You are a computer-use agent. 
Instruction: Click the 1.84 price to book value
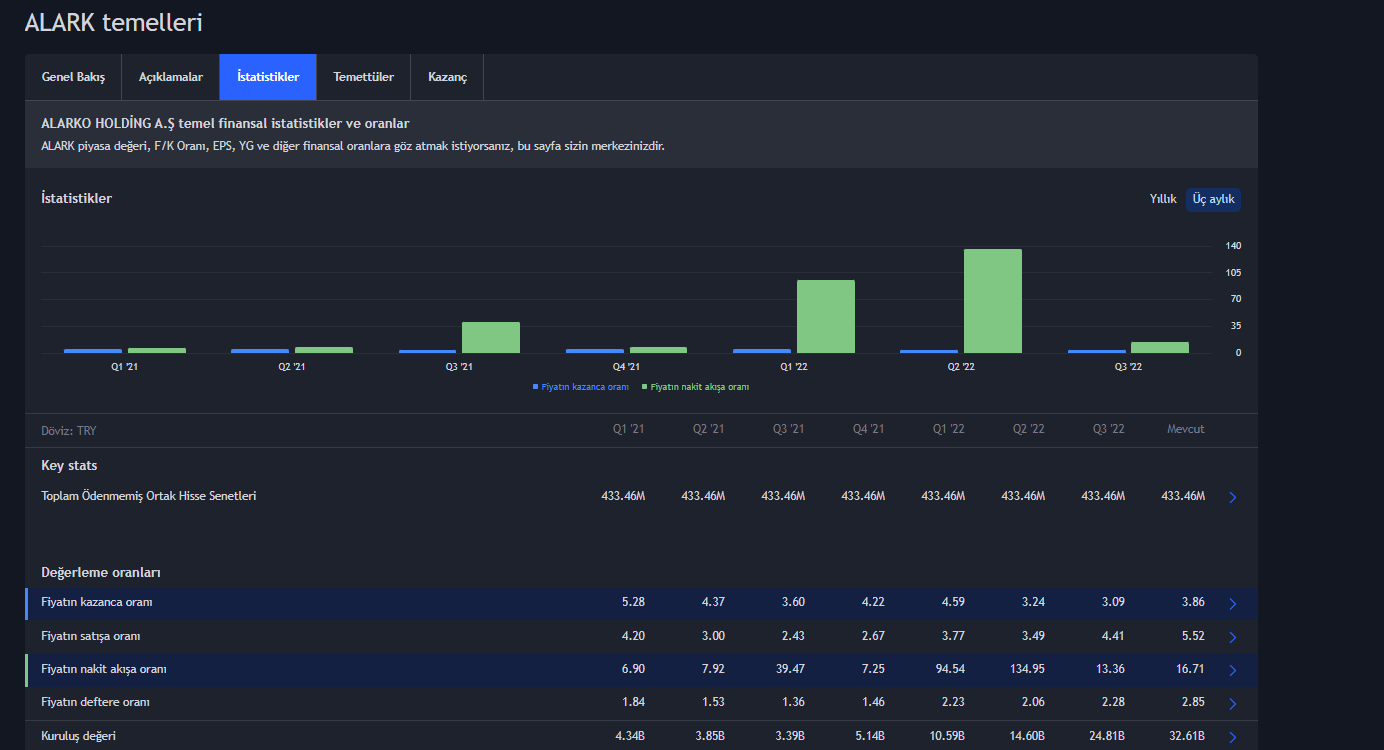point(633,702)
